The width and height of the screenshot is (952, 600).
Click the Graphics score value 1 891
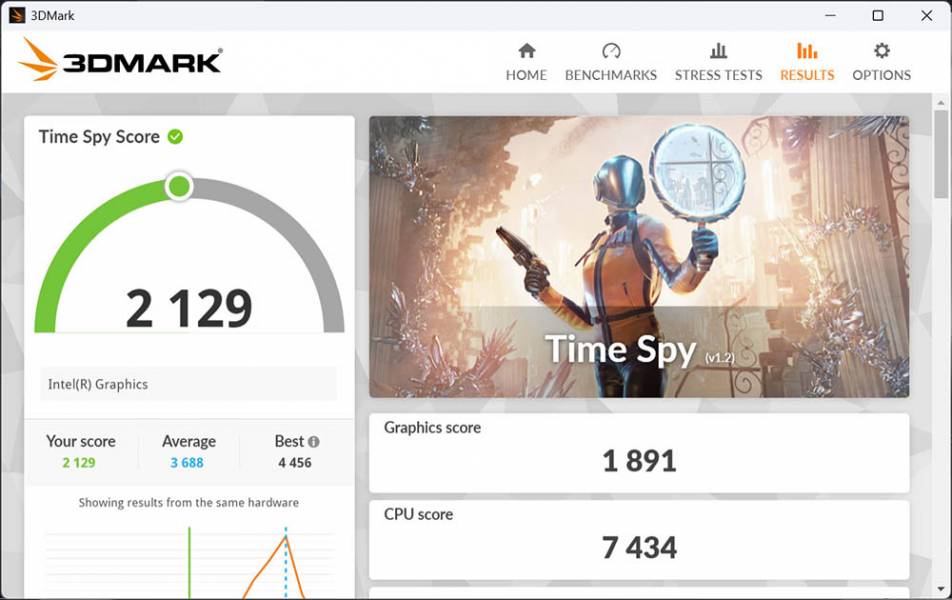coord(639,460)
